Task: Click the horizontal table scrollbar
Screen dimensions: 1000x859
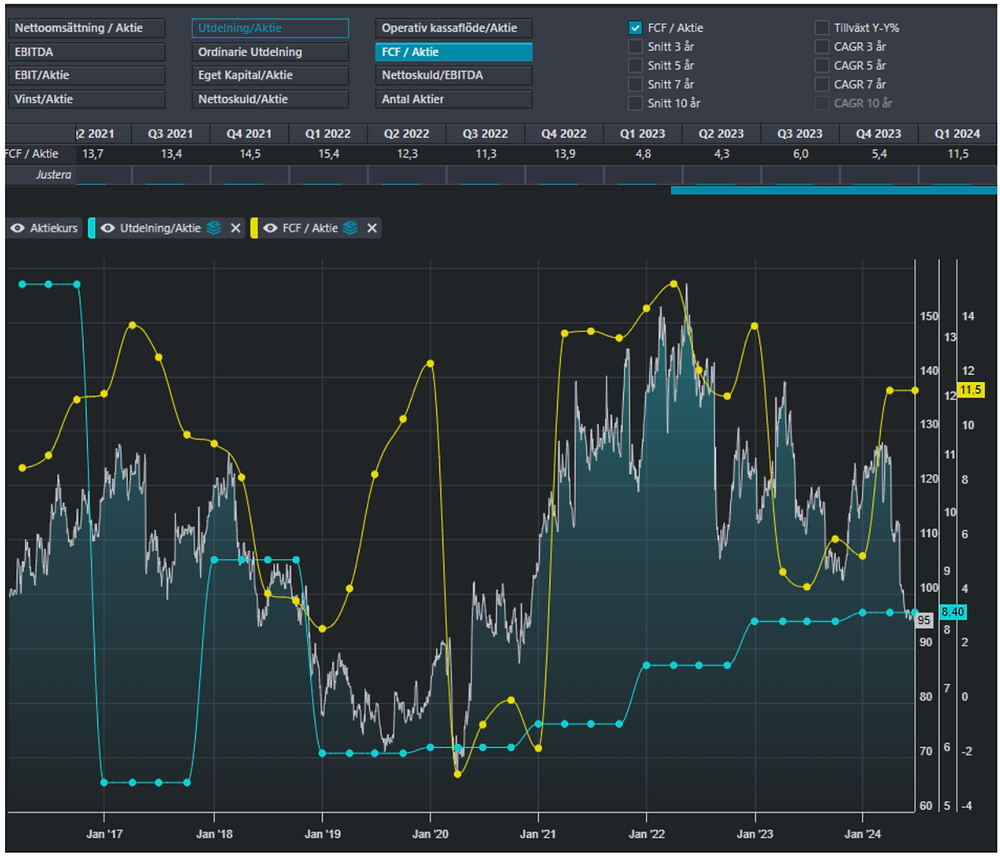Action: click(834, 190)
